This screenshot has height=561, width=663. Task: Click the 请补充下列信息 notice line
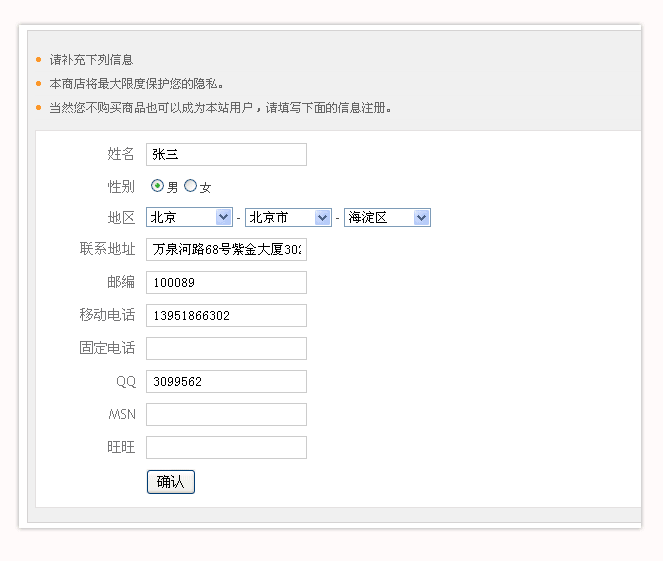click(x=91, y=60)
